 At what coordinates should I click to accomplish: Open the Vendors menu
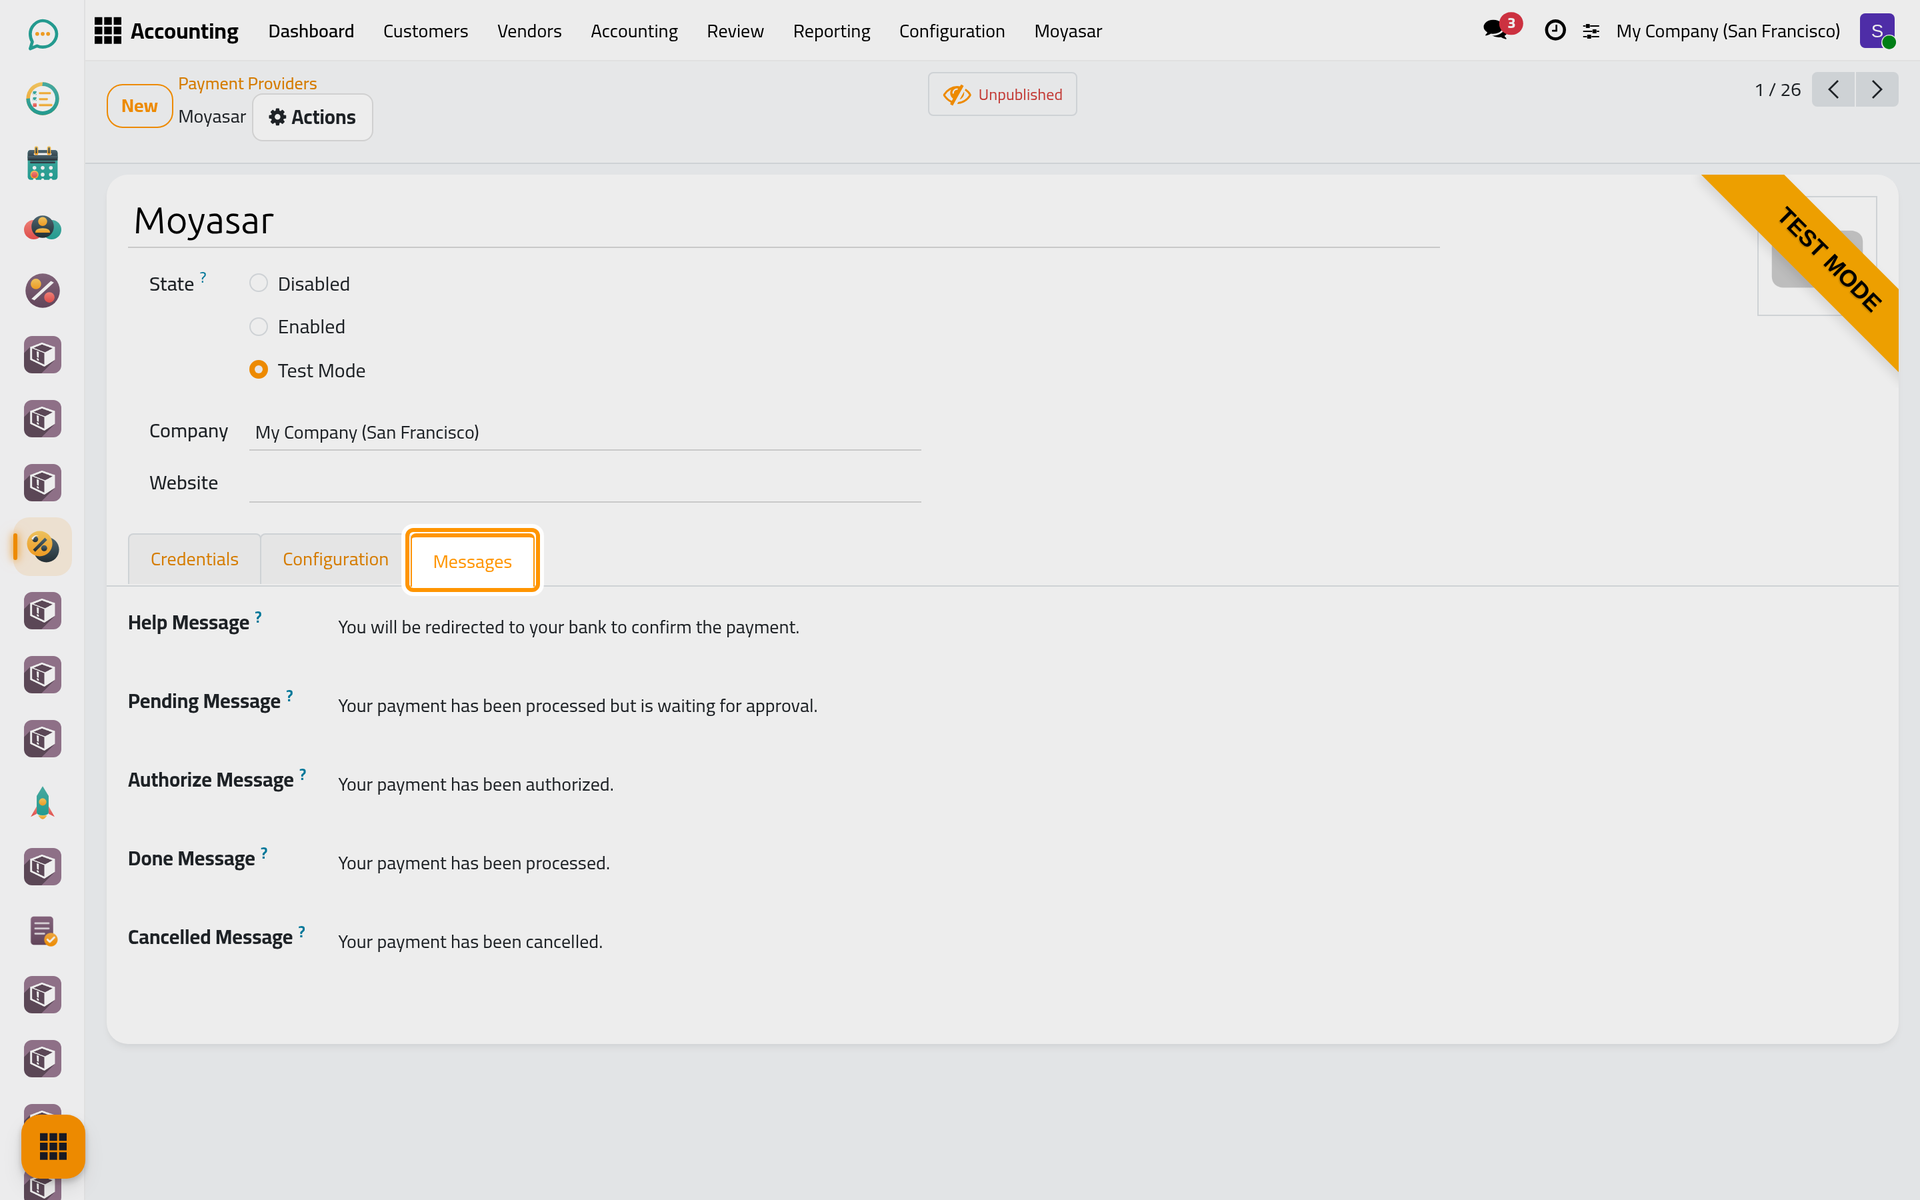click(x=529, y=31)
